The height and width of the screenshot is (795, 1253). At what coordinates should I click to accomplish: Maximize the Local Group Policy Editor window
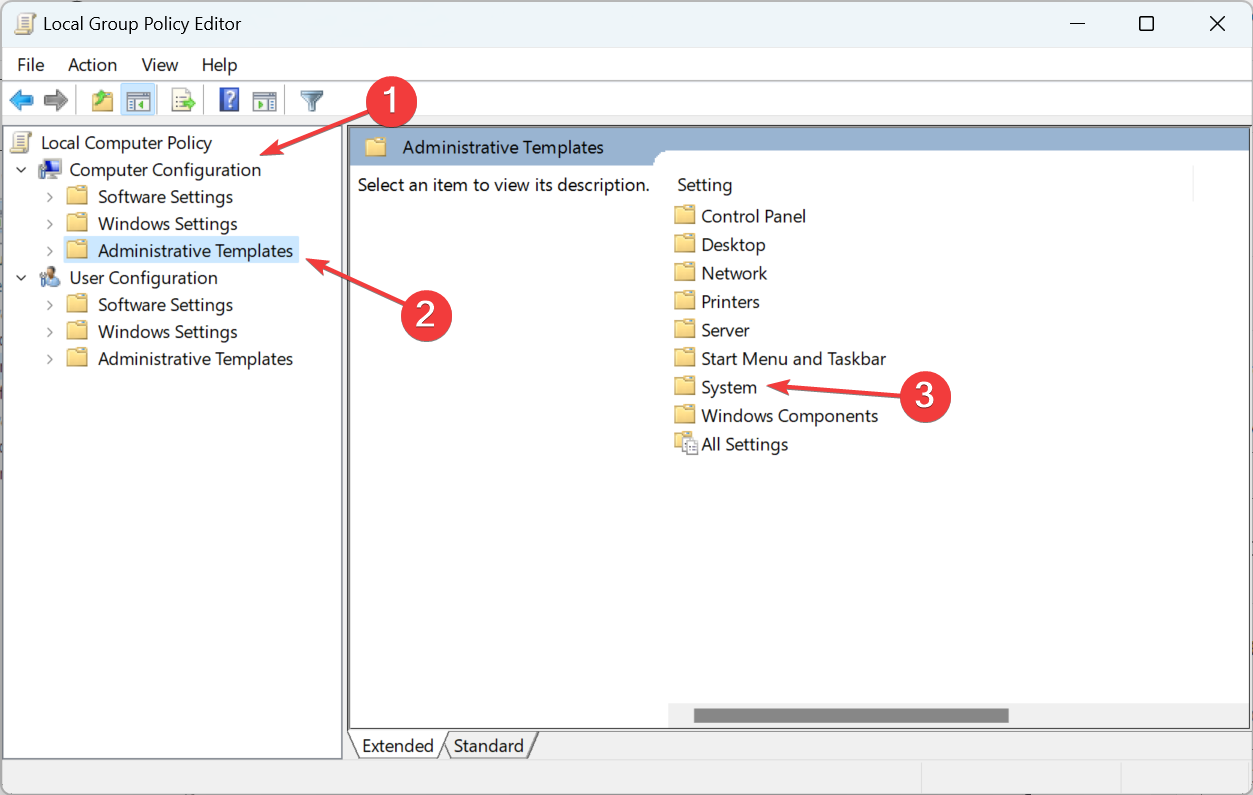tap(1147, 24)
